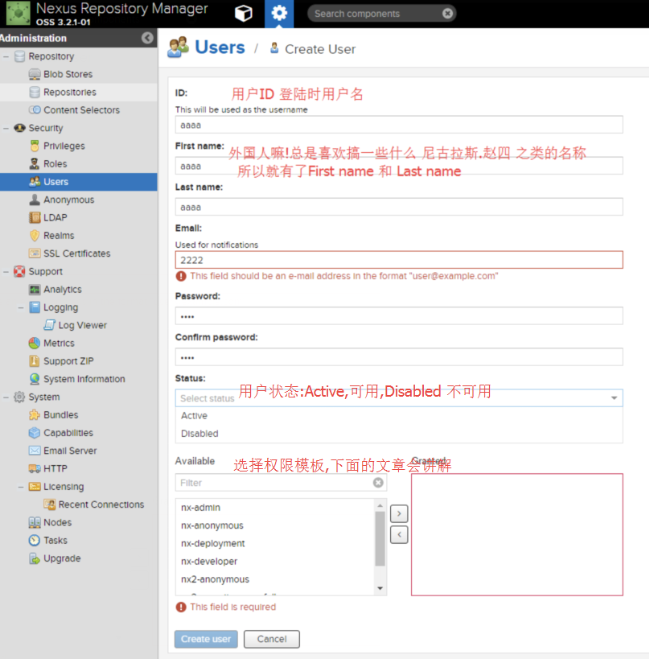Click the Password input field
Viewport: 649px width, 659px height.
(x=398, y=316)
